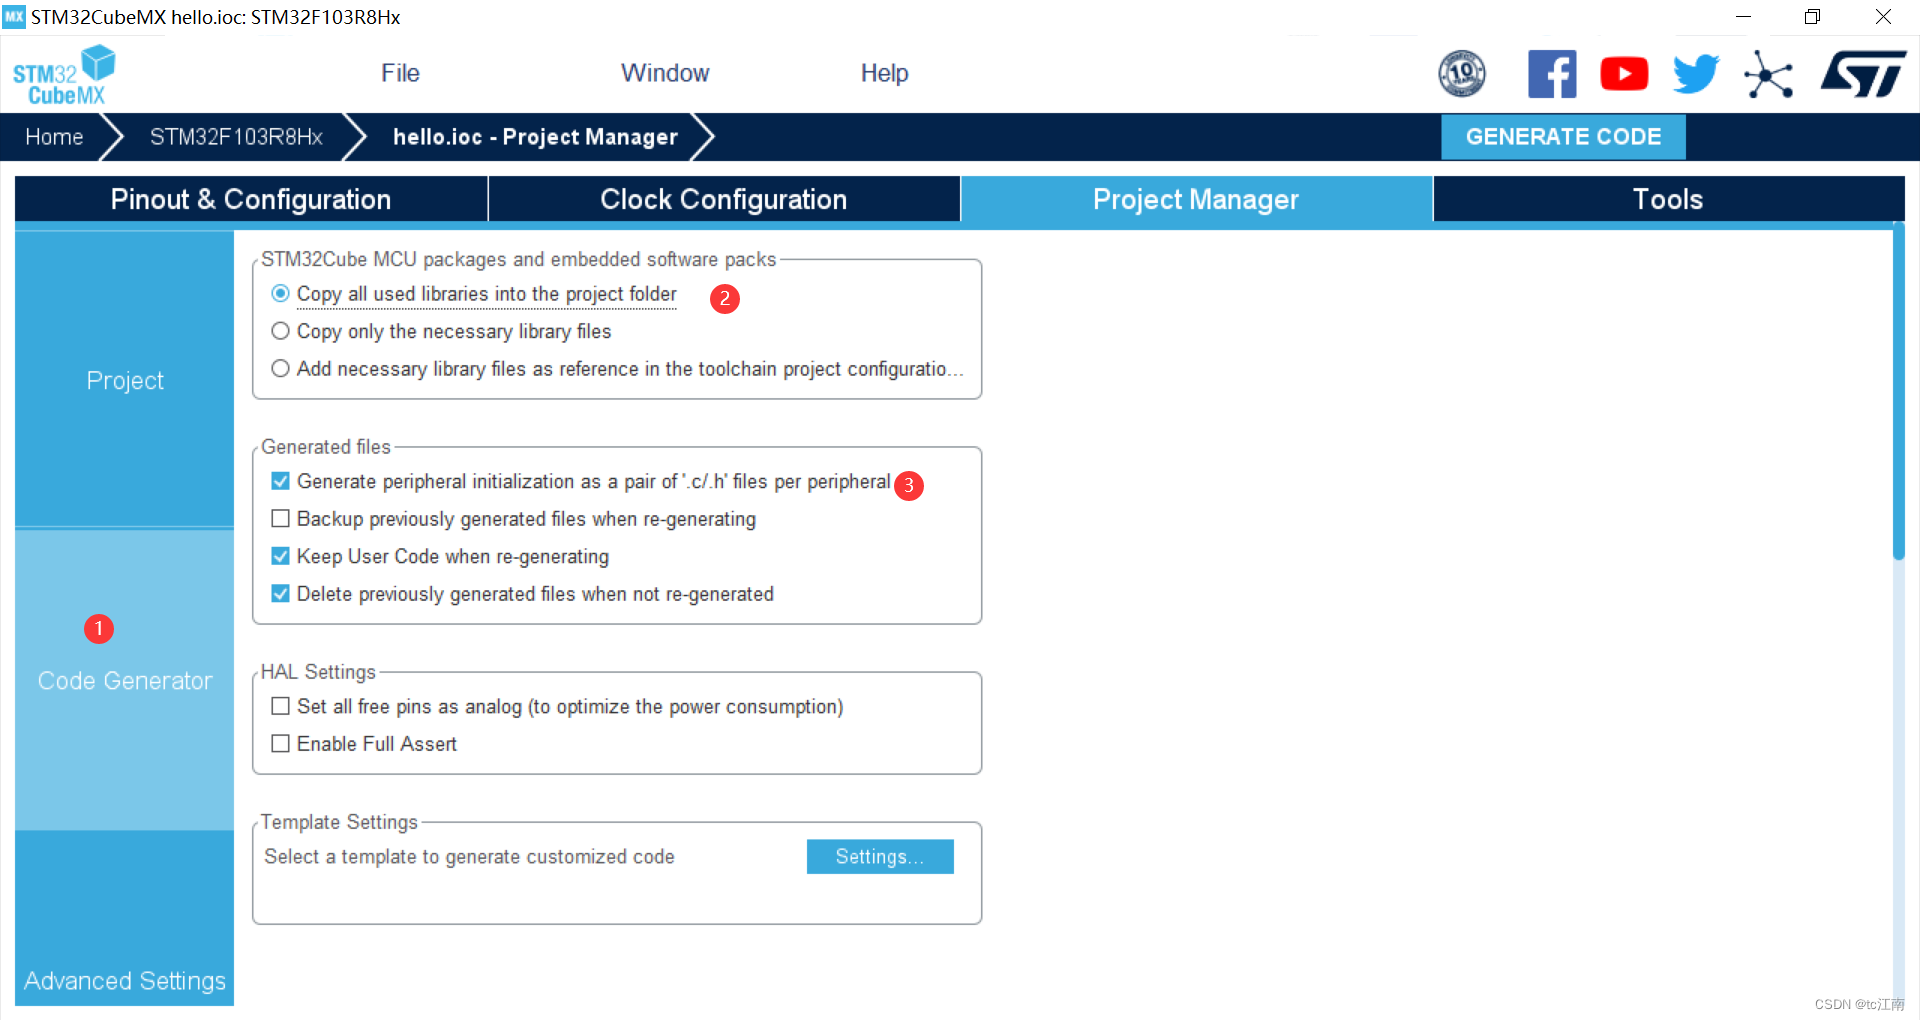
Task: Click the 'HAL Settings' group label
Action: point(318,672)
